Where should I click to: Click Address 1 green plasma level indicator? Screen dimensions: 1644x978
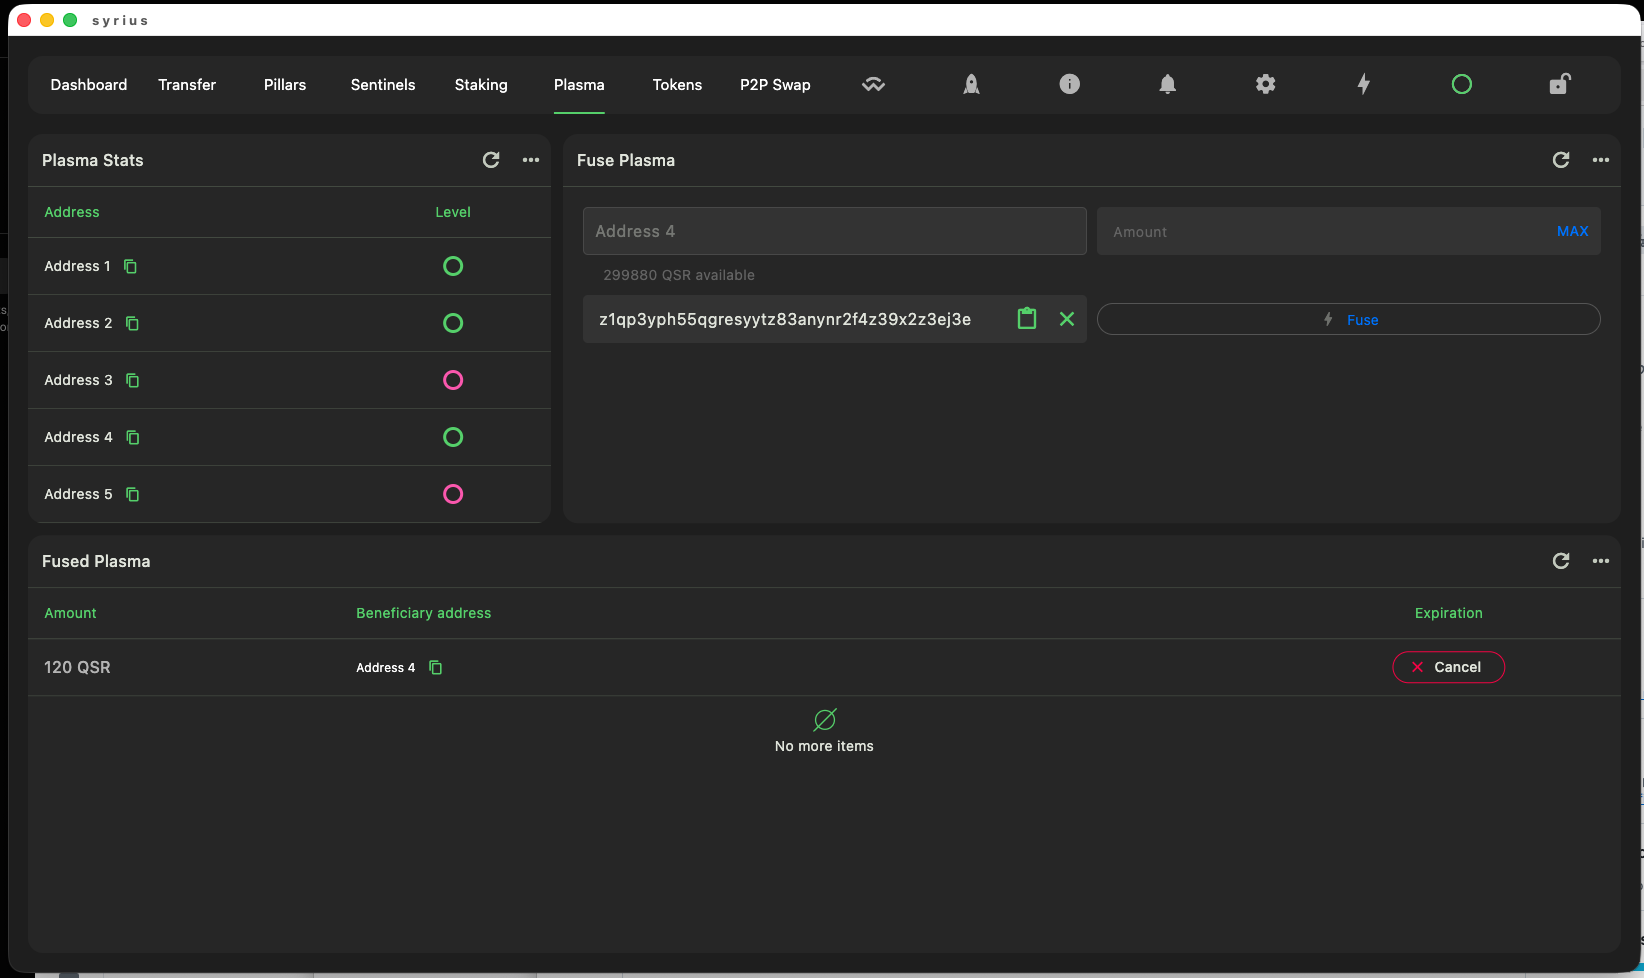453,266
